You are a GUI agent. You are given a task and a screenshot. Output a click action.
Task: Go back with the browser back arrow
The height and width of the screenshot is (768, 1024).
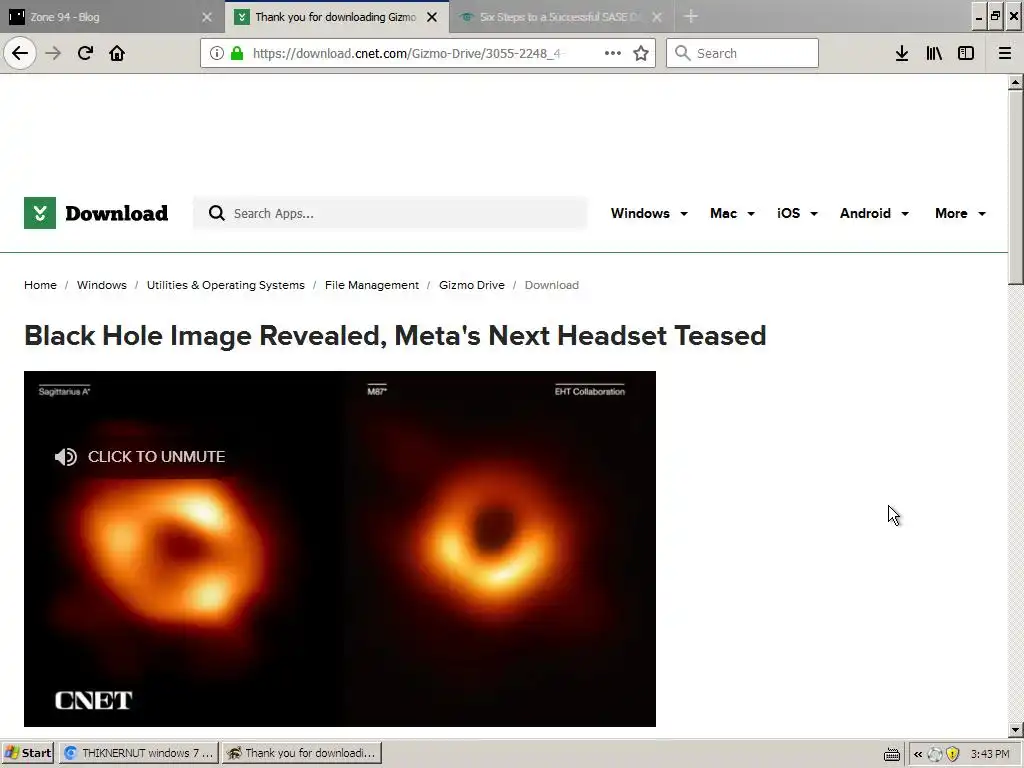tap(20, 53)
